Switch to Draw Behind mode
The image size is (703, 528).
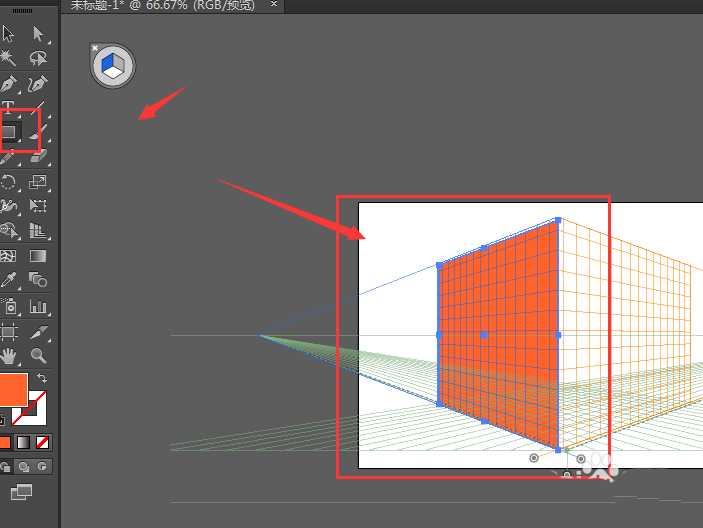pyautogui.click(x=24, y=467)
